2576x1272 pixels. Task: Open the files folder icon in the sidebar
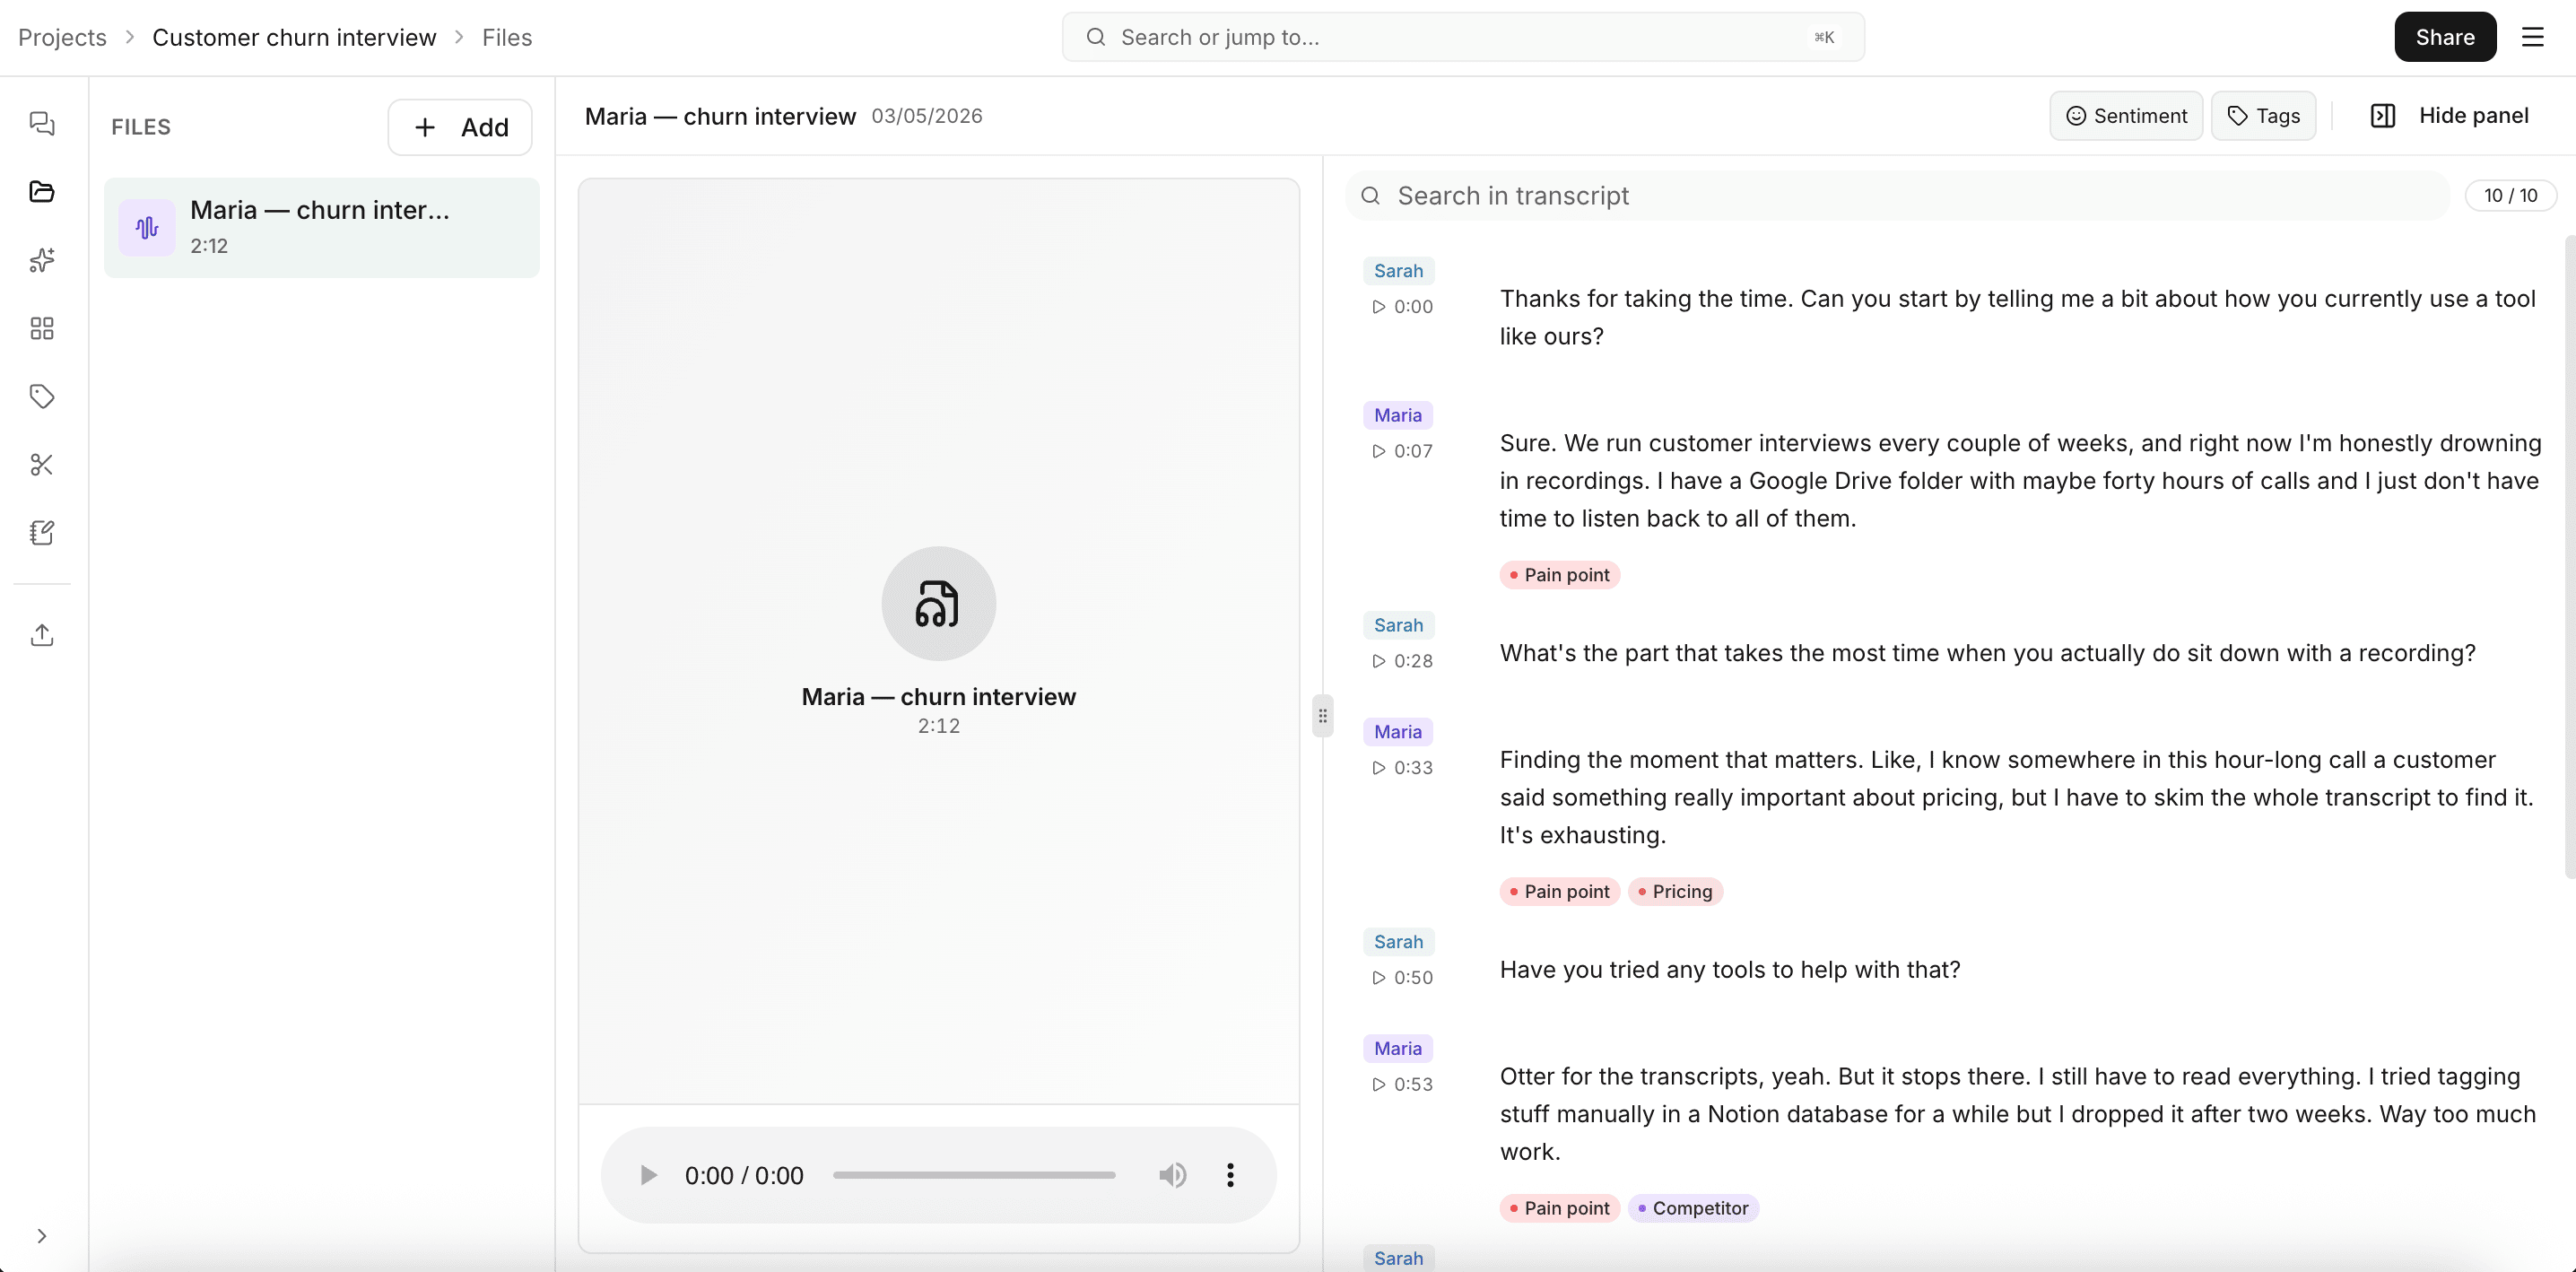[x=42, y=192]
